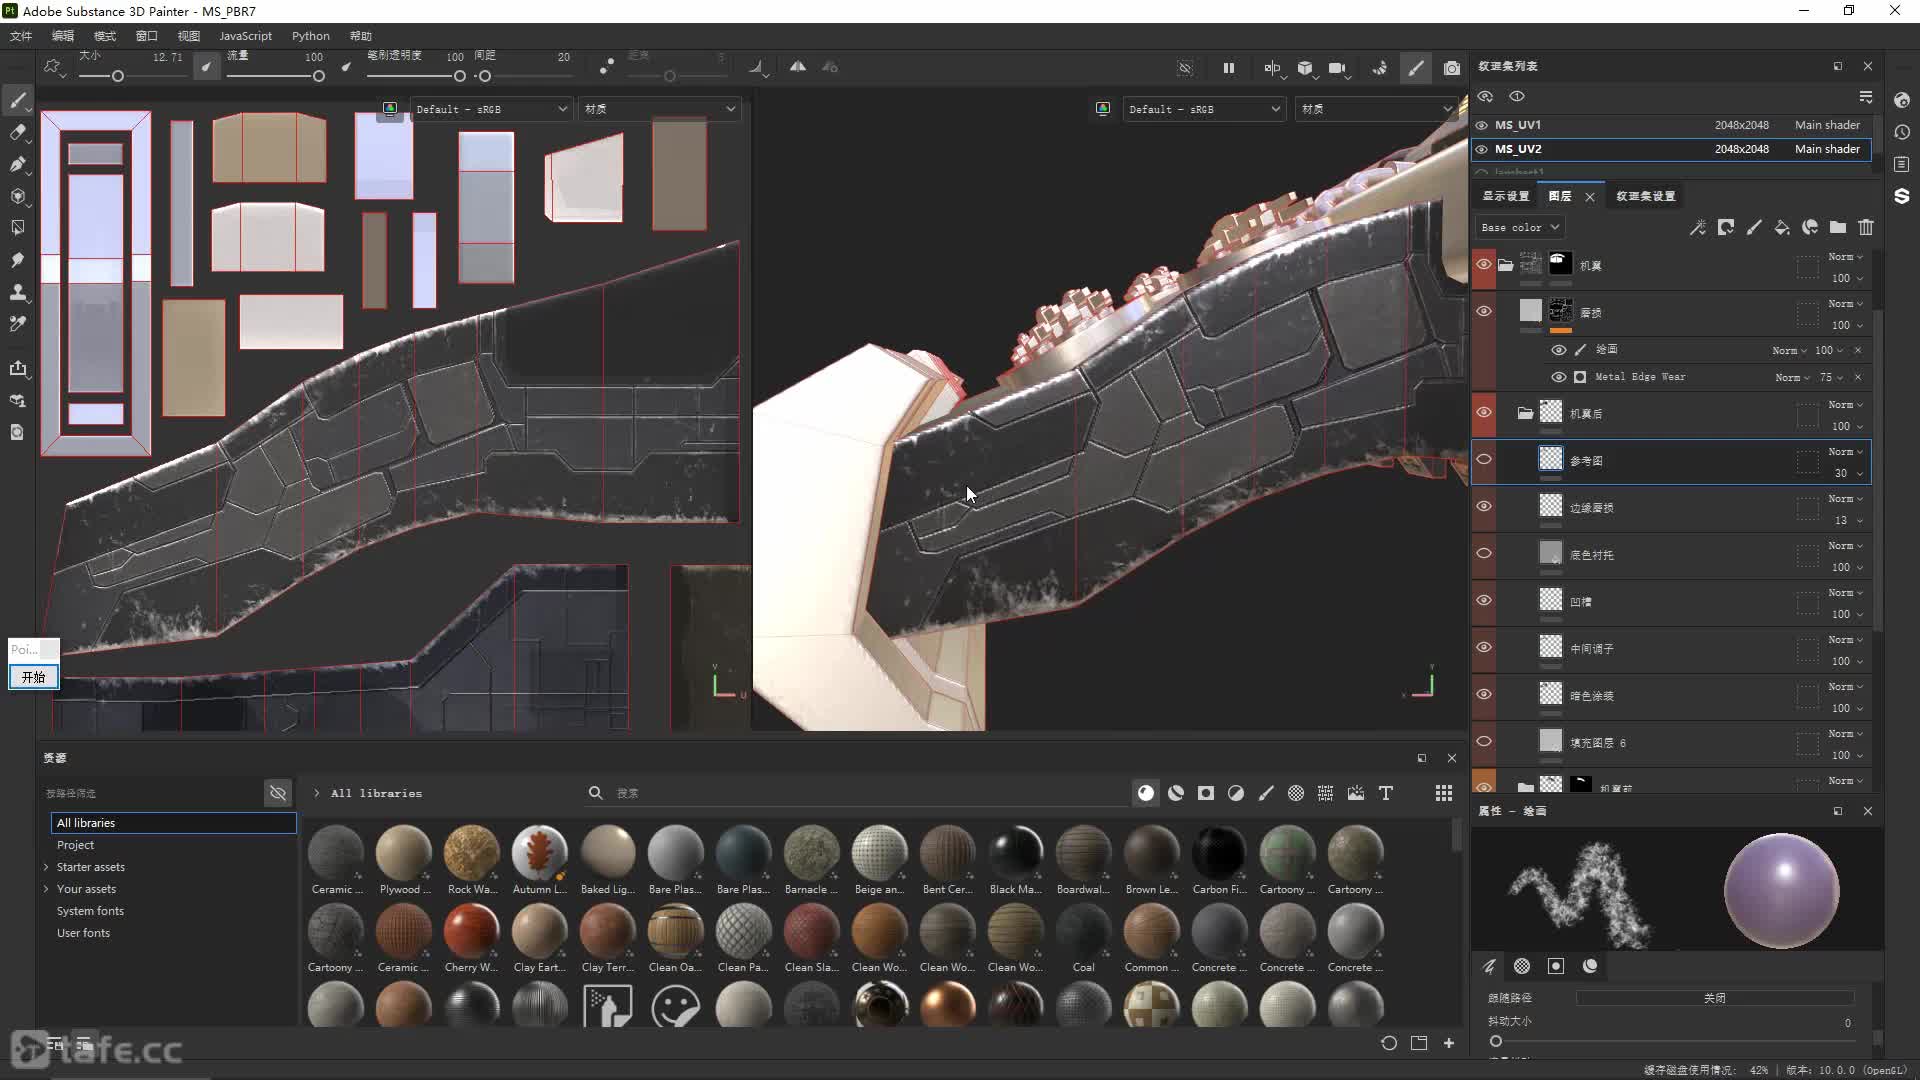Filter assets by fonts icon
This screenshot has width=1920, height=1080.
(1386, 793)
